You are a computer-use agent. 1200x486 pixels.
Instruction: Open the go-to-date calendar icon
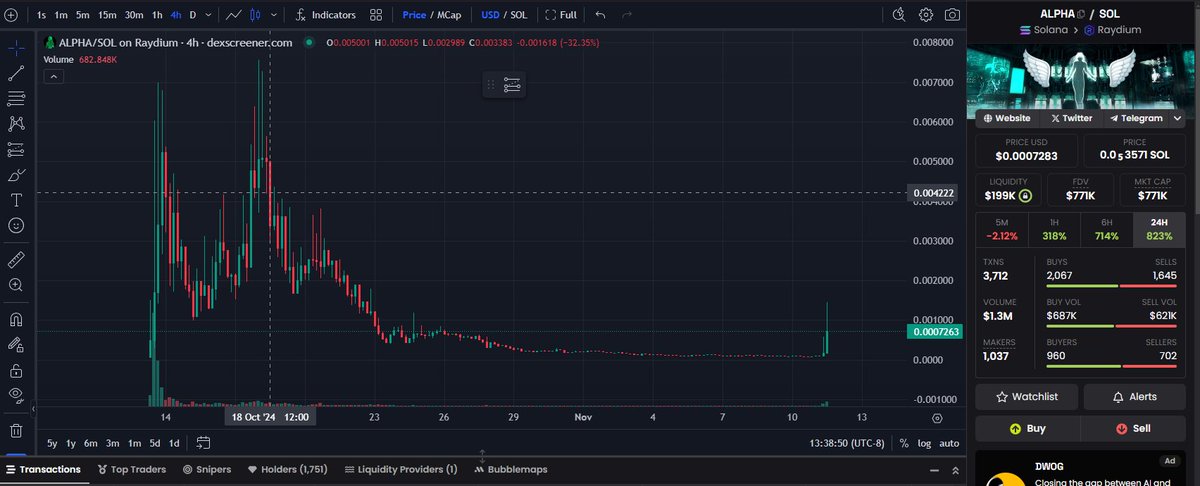[x=203, y=443]
